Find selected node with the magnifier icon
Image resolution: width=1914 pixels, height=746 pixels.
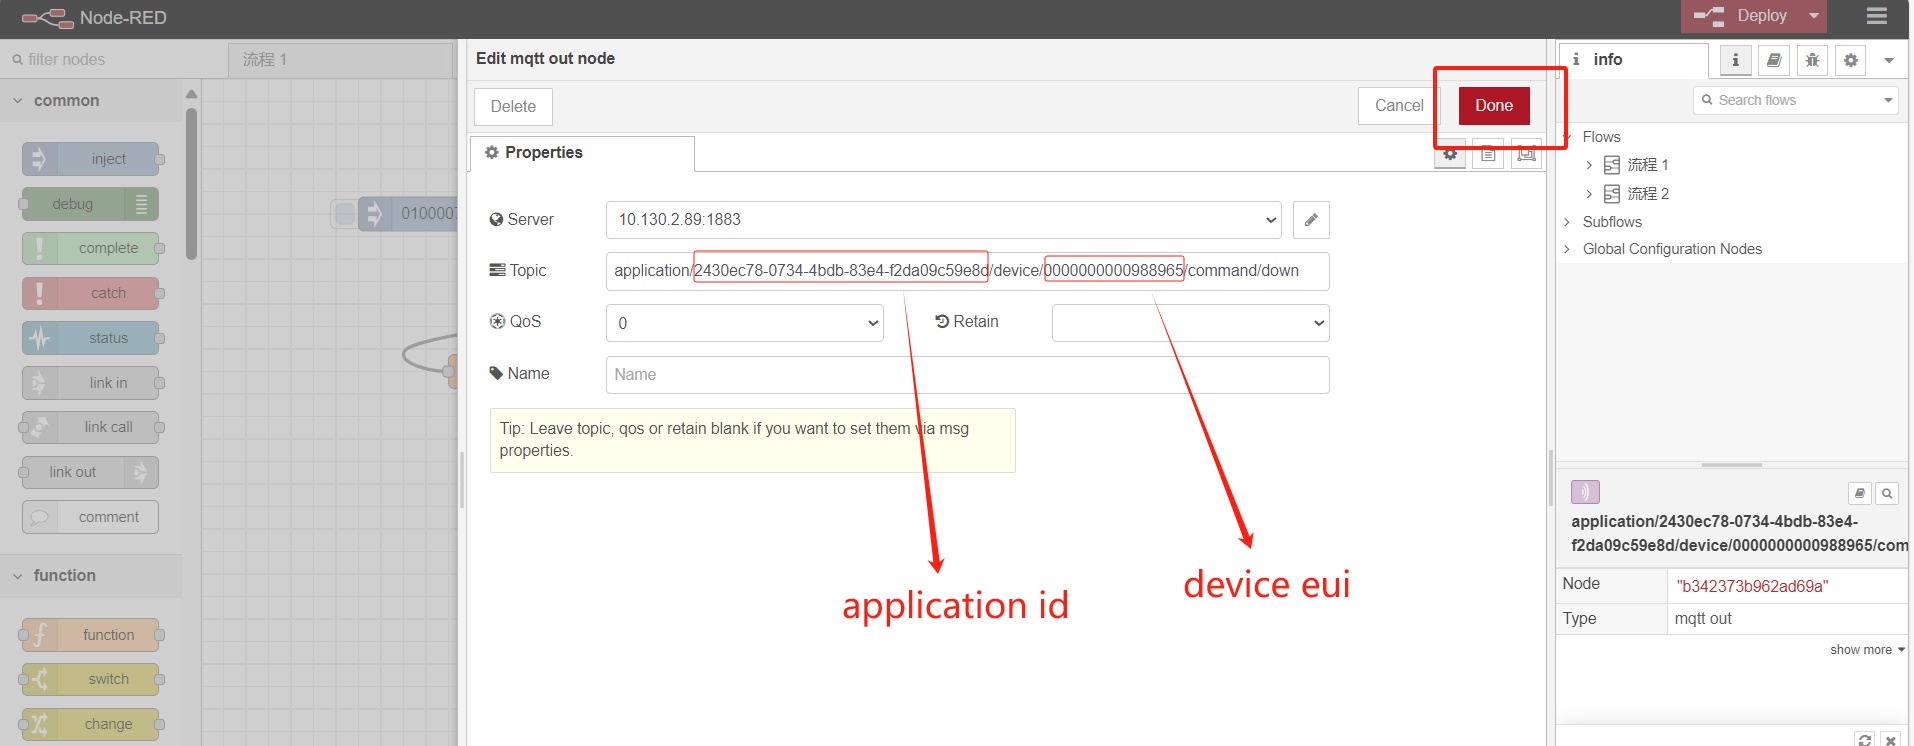click(x=1887, y=493)
